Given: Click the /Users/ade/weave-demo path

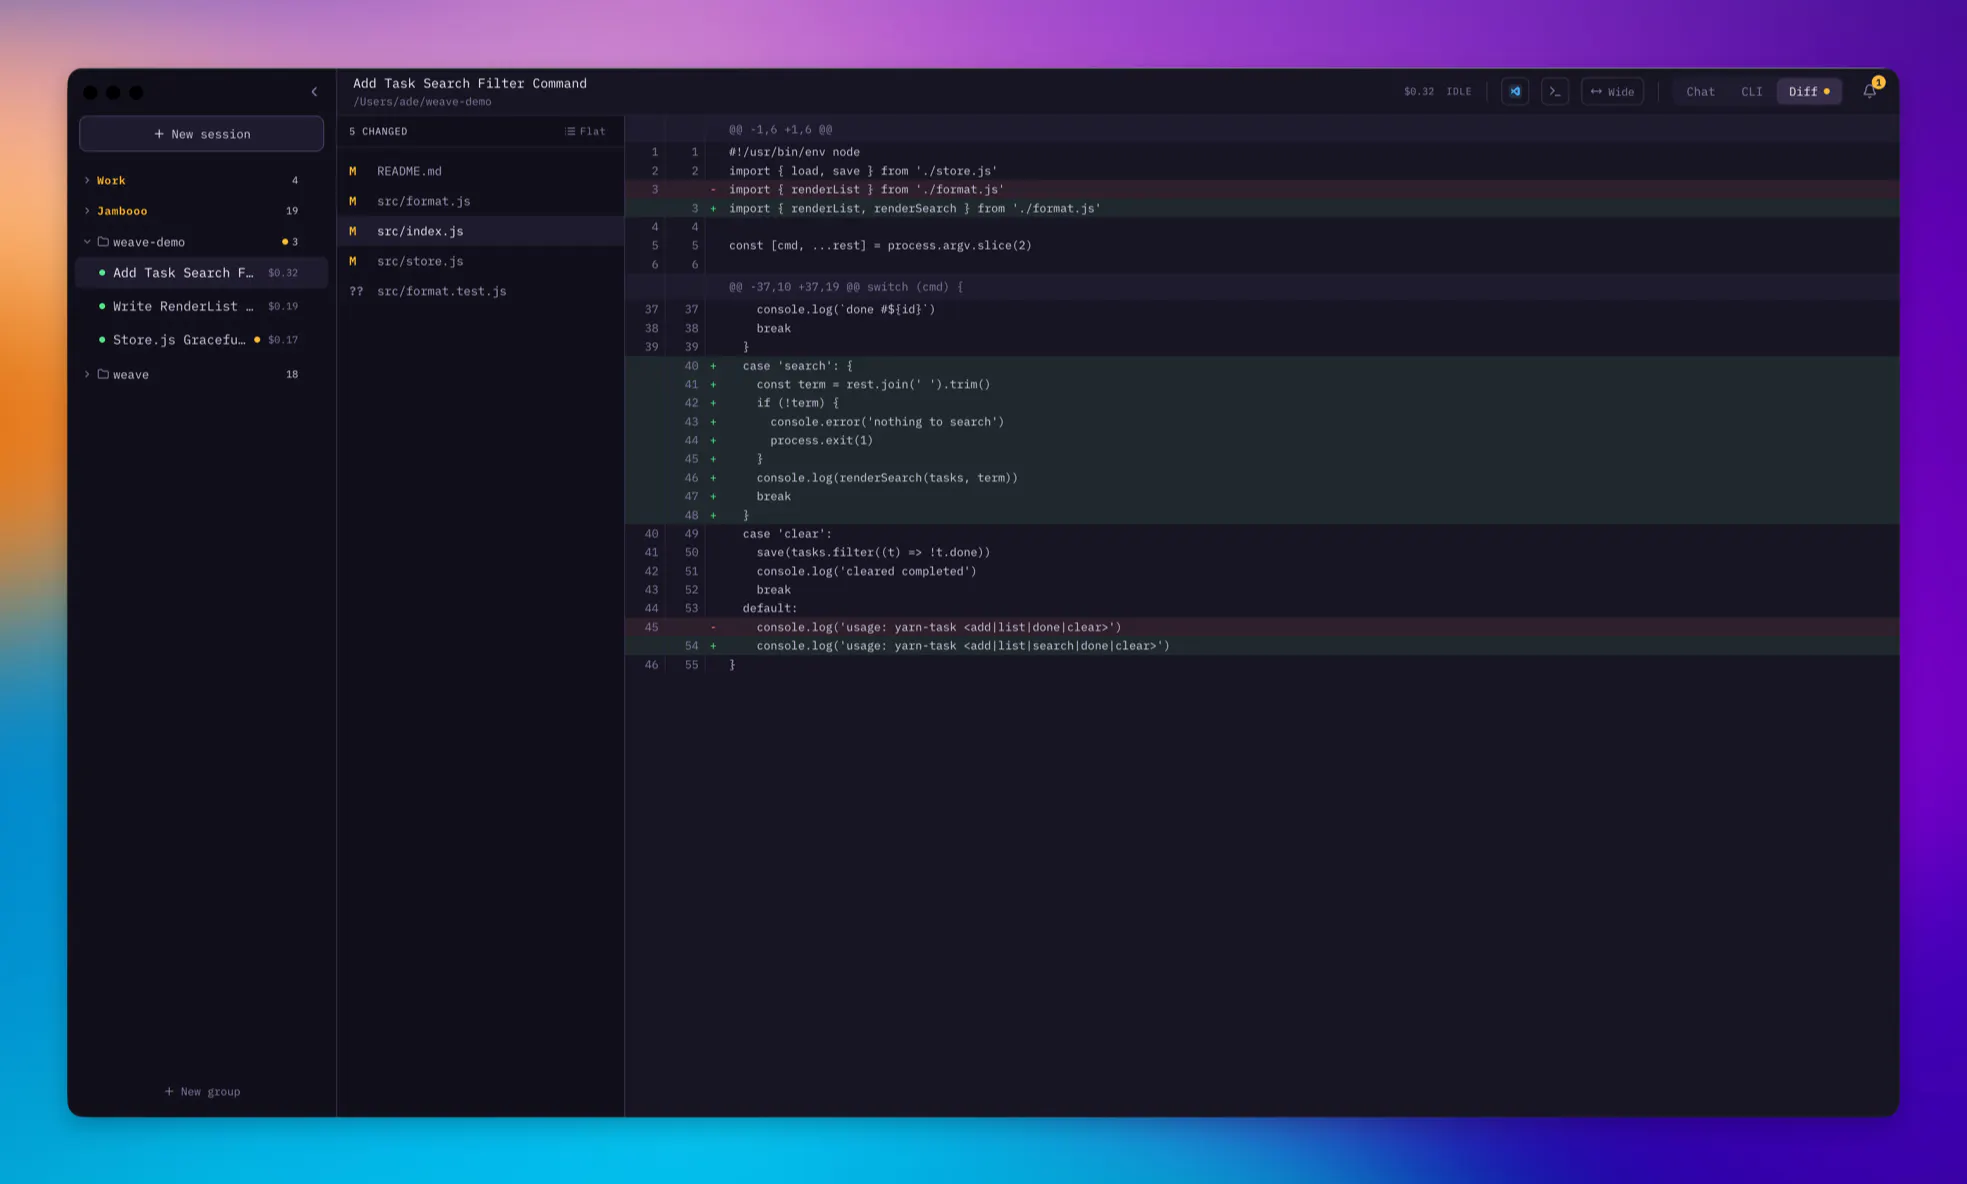Looking at the screenshot, I should [x=422, y=102].
